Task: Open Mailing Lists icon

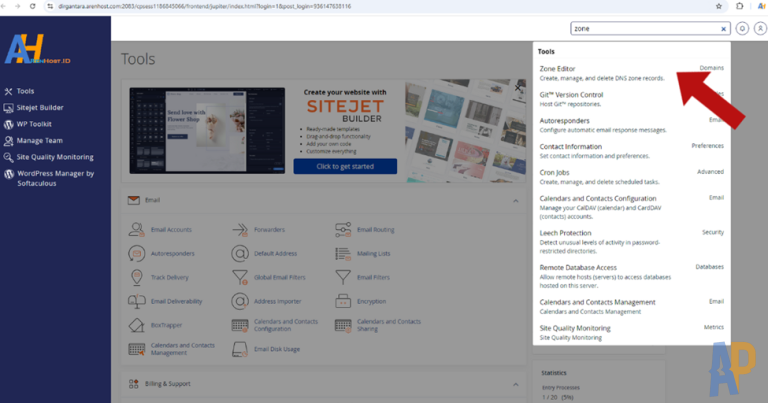Action: (343, 254)
